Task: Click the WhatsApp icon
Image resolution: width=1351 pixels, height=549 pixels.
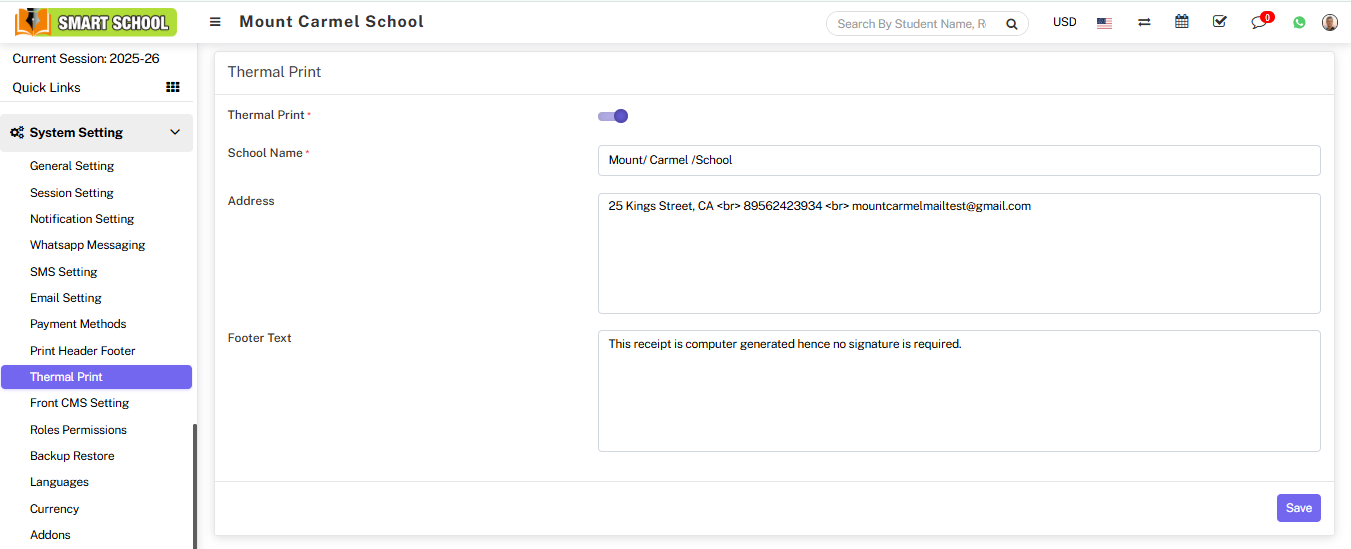Action: coord(1299,22)
